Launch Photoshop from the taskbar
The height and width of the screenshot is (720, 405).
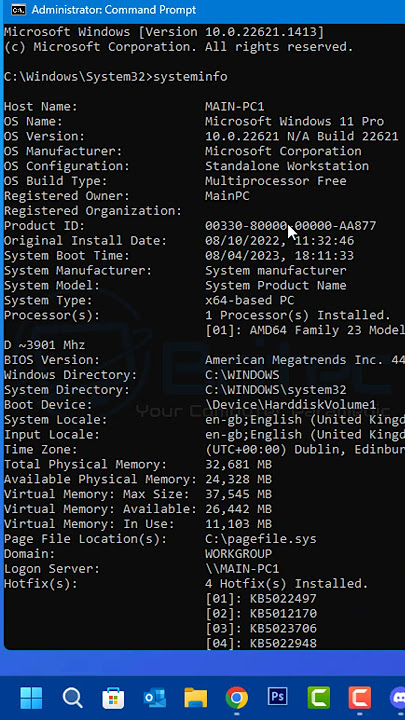coord(277,697)
